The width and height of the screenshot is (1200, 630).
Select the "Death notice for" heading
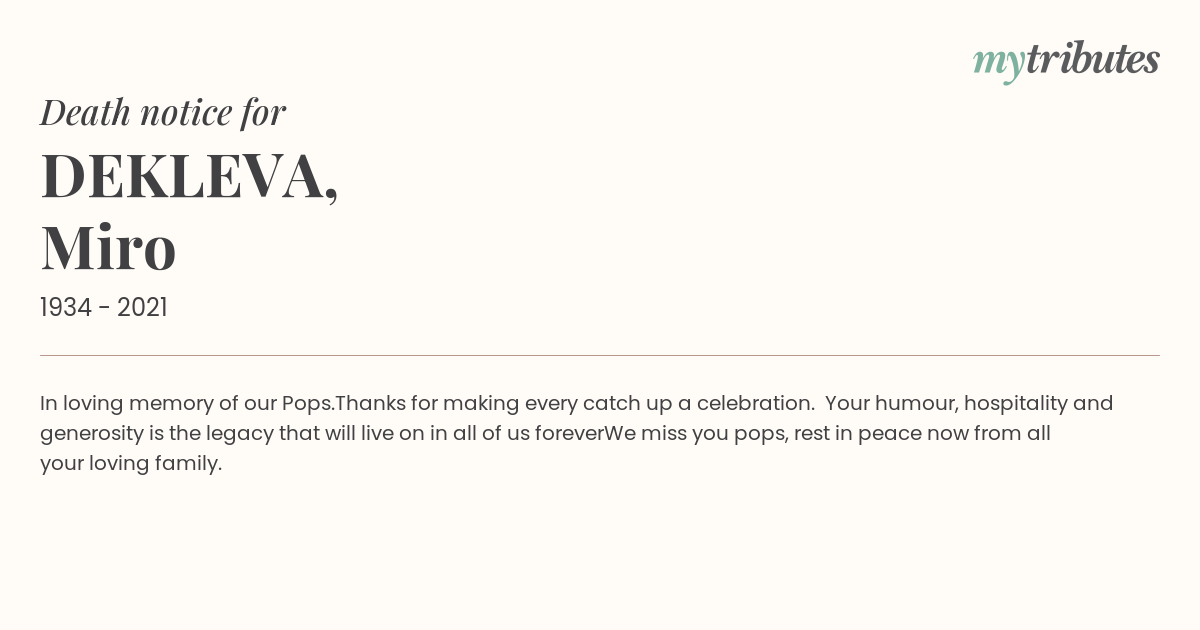[x=163, y=112]
